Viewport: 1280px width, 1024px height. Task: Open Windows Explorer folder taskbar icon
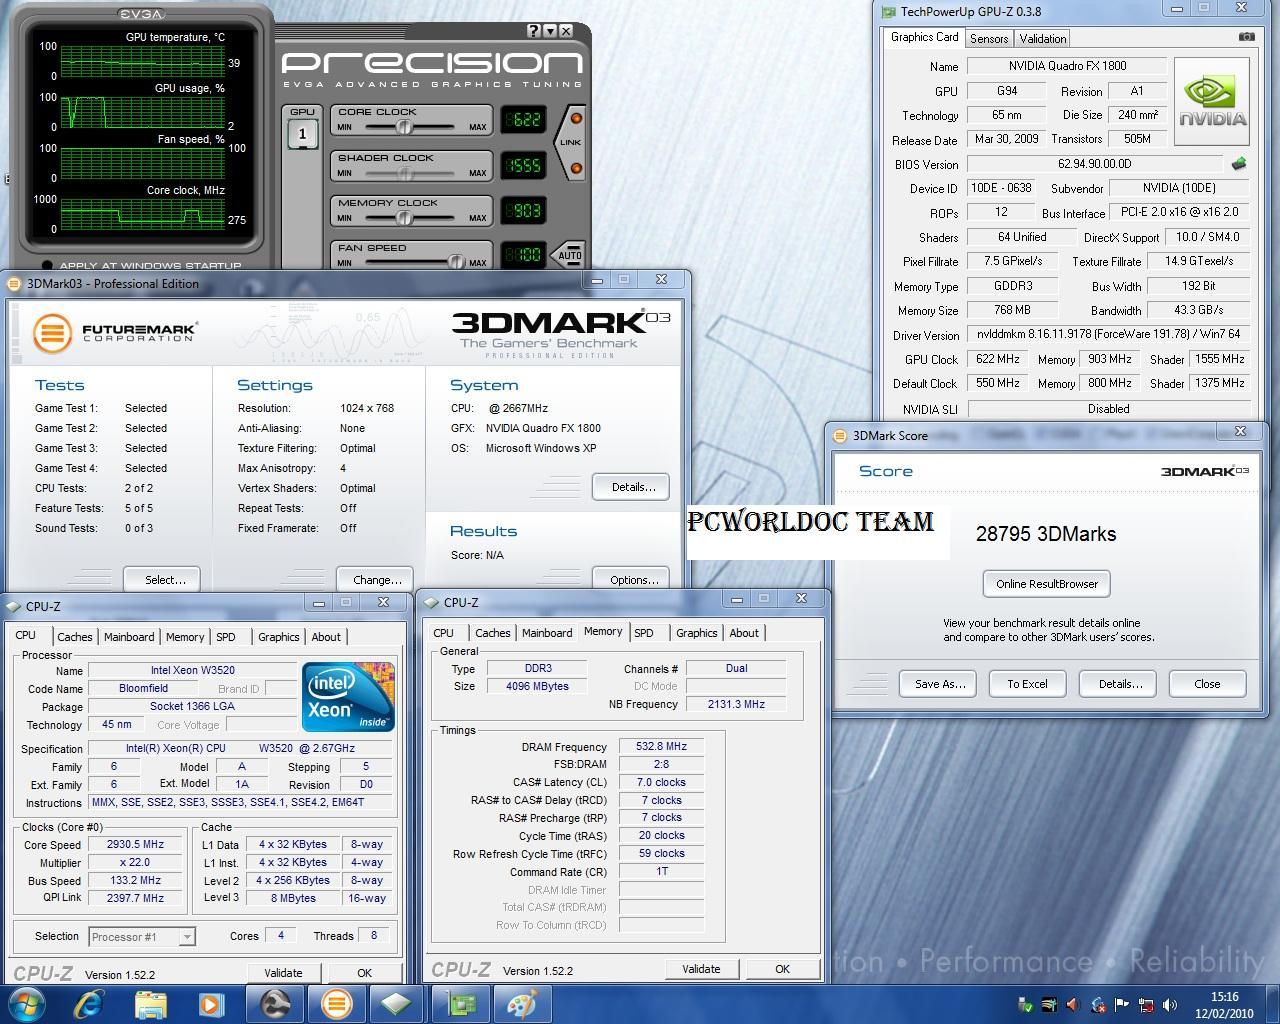(151, 1003)
